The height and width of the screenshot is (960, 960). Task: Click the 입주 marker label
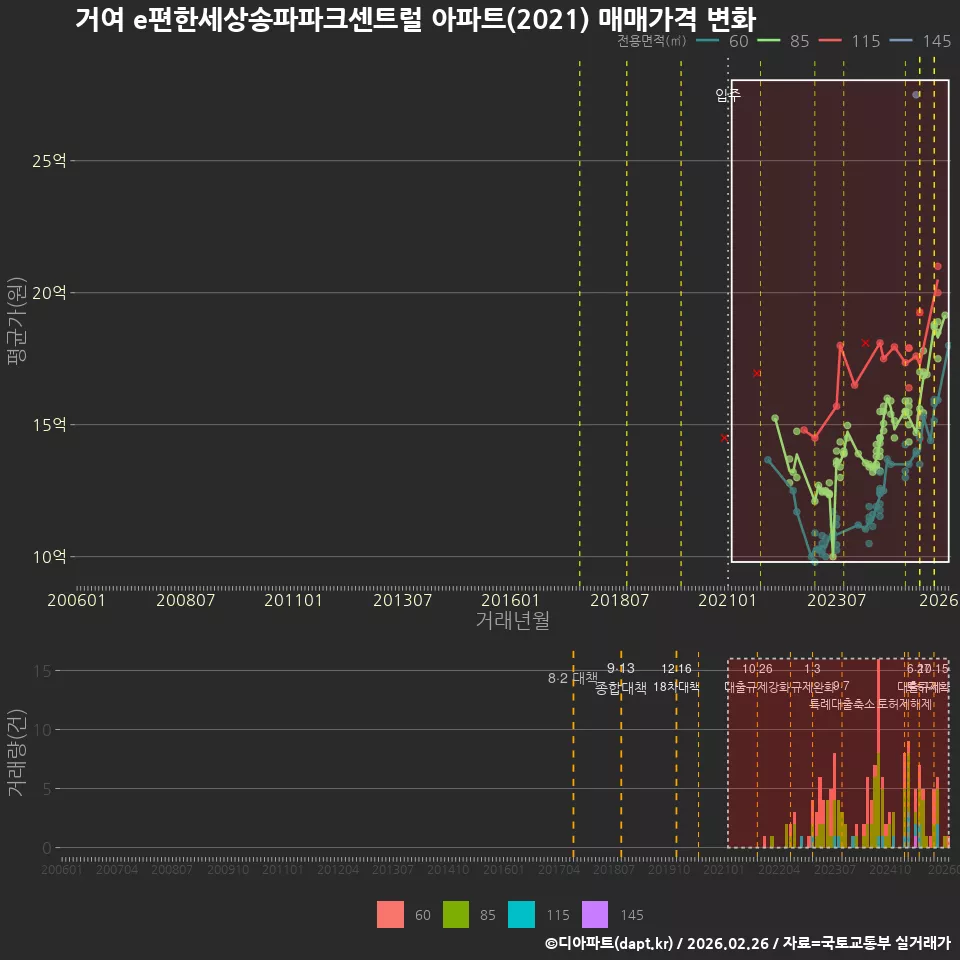tap(728, 94)
